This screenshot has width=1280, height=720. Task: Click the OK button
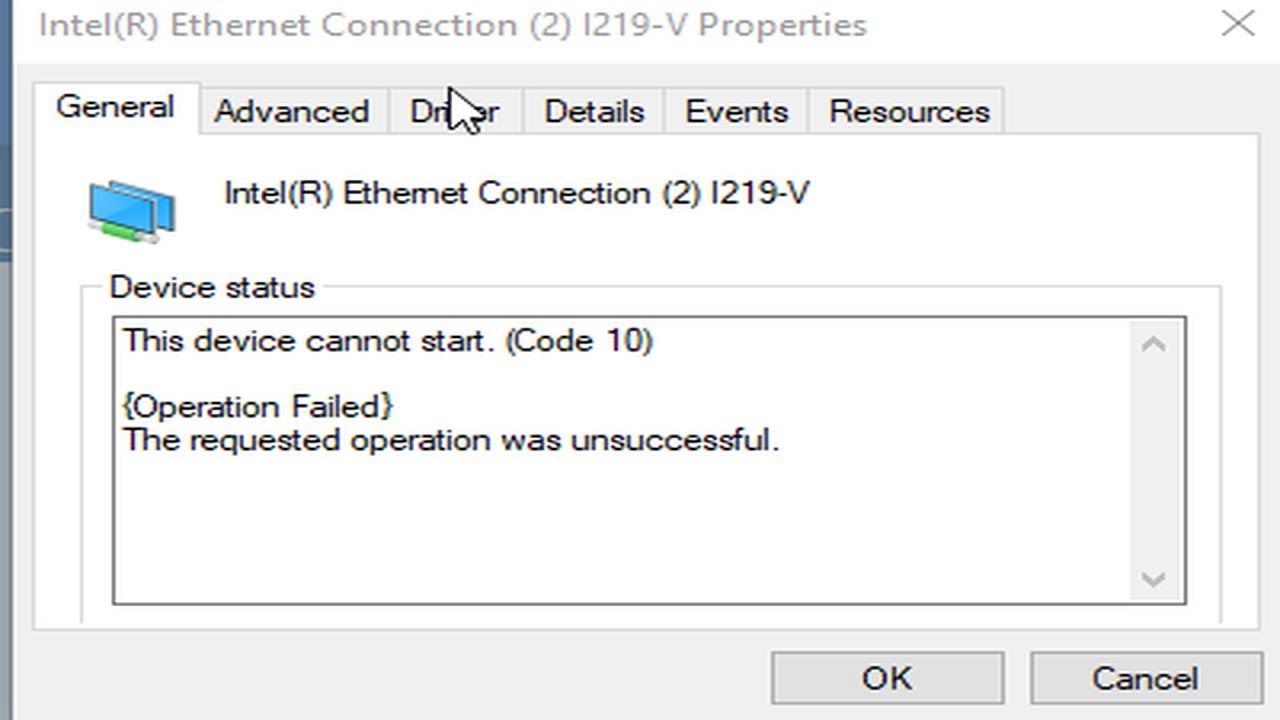tap(888, 677)
